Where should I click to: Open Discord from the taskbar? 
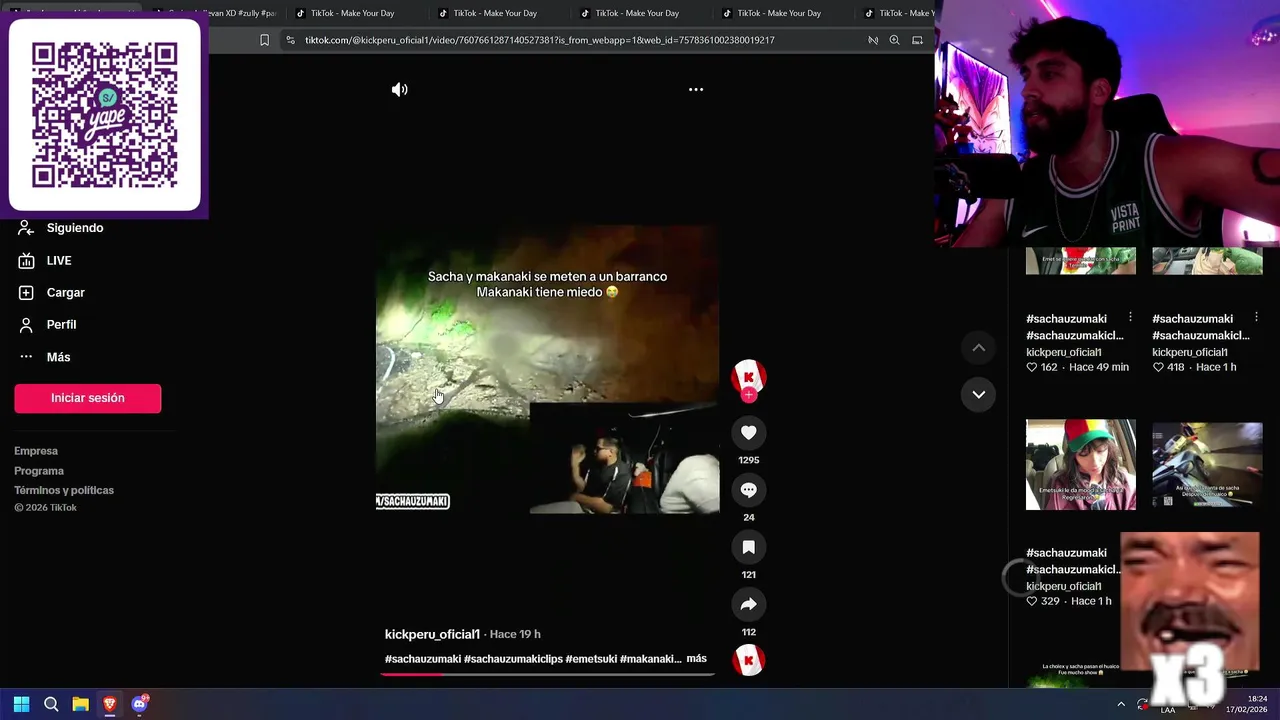coord(139,704)
